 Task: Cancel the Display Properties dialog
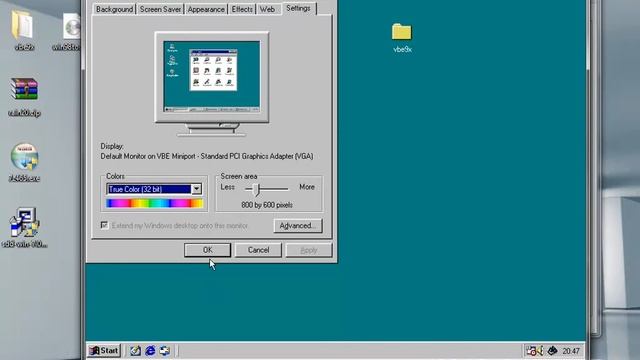coord(258,250)
